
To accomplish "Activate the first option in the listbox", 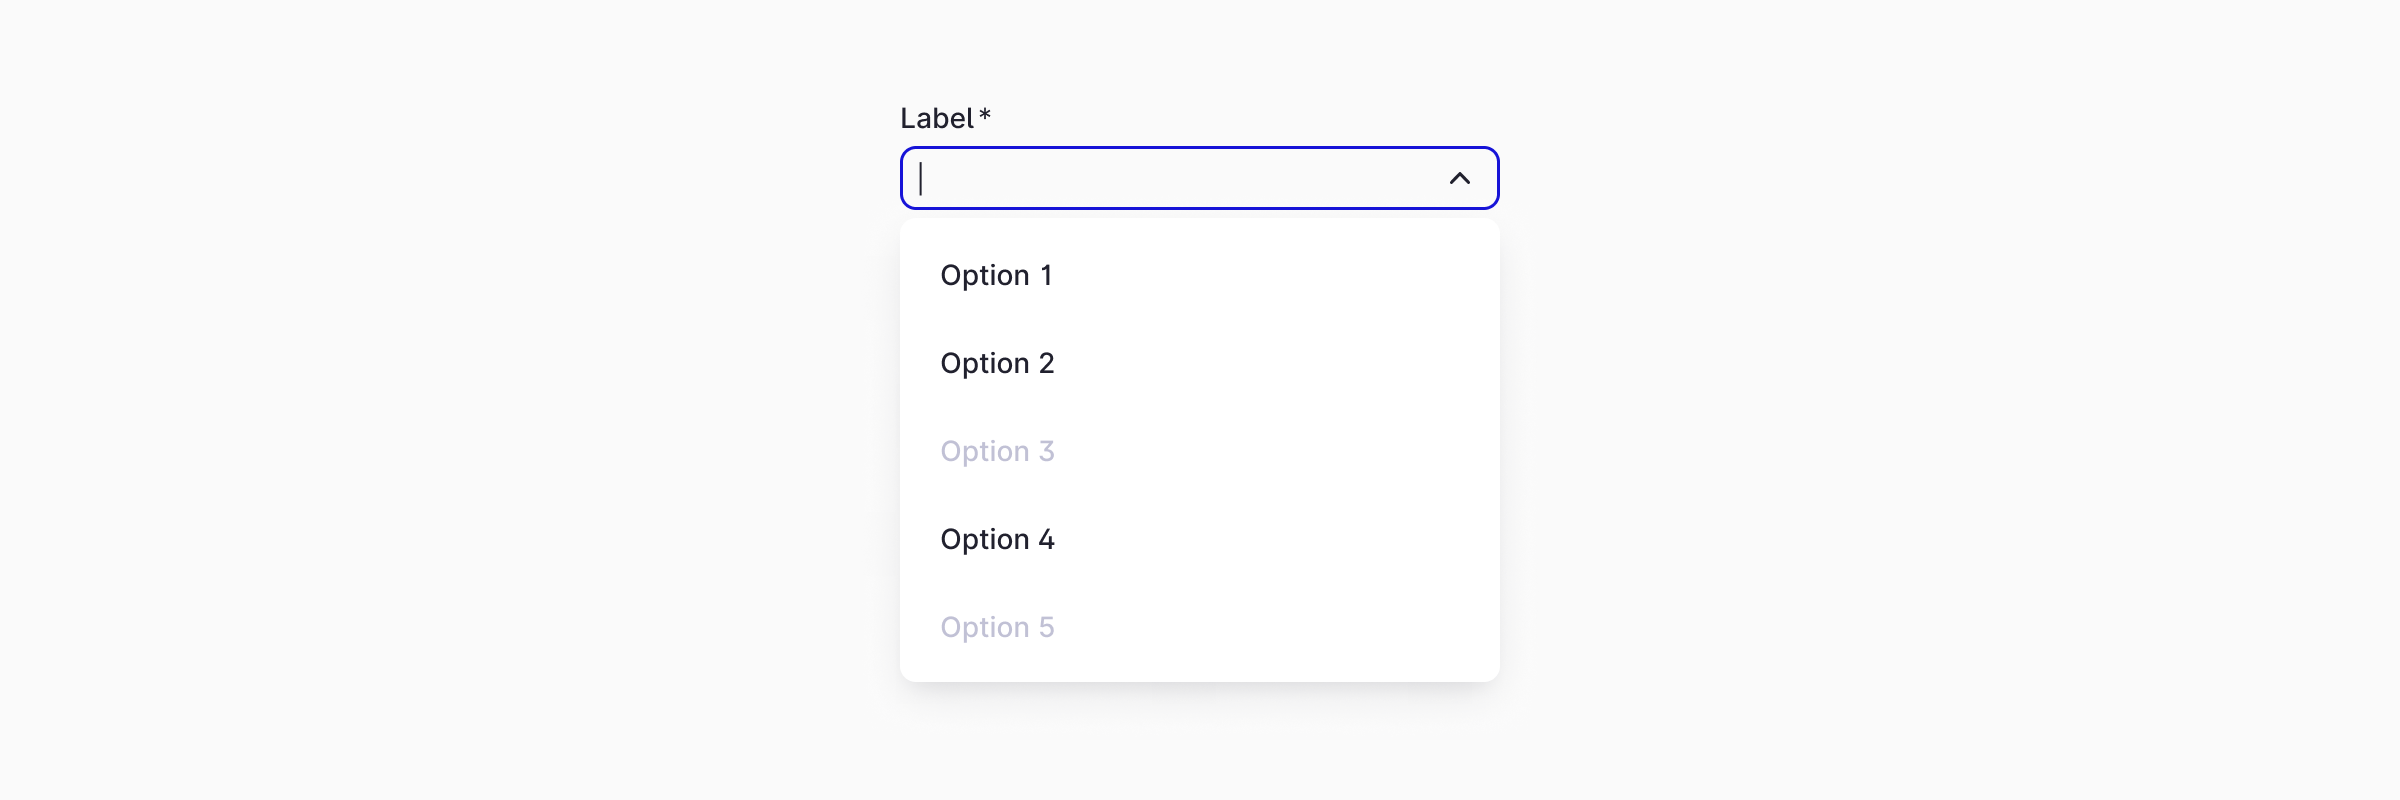I will (996, 275).
